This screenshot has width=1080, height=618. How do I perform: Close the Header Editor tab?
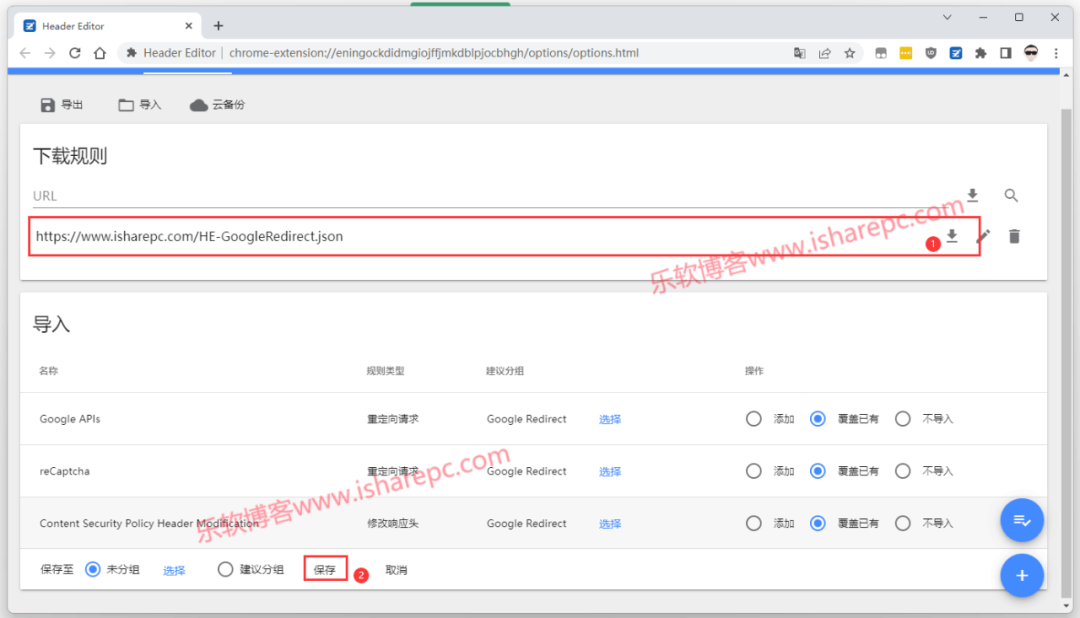189,26
